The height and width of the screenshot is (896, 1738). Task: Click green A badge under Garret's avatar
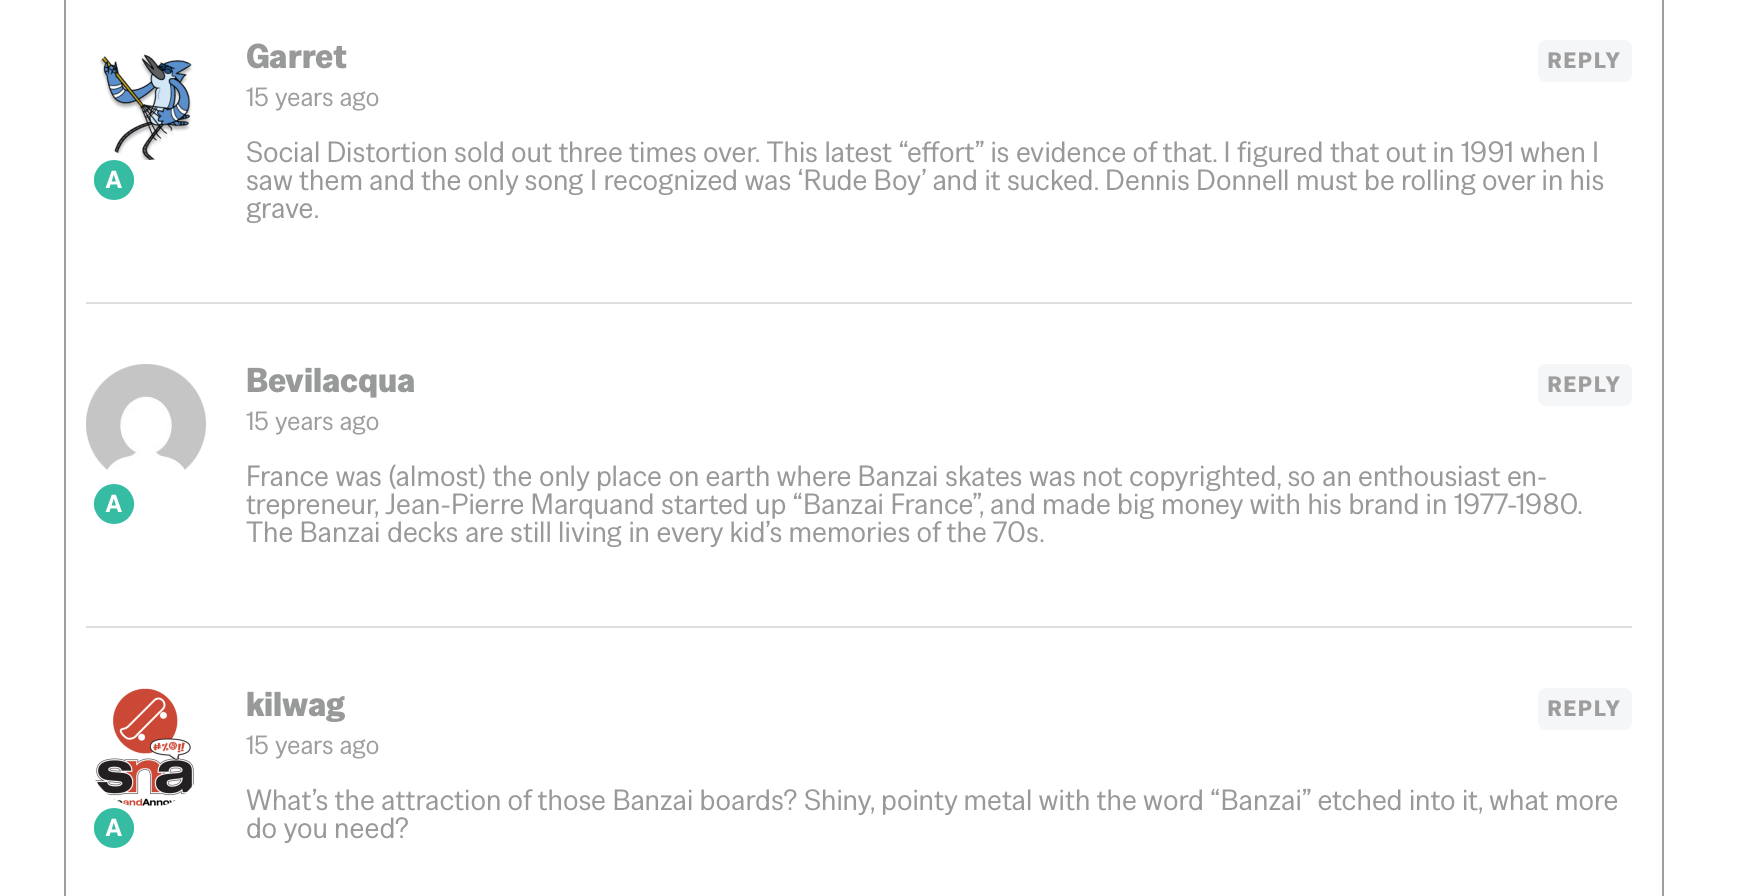(114, 180)
